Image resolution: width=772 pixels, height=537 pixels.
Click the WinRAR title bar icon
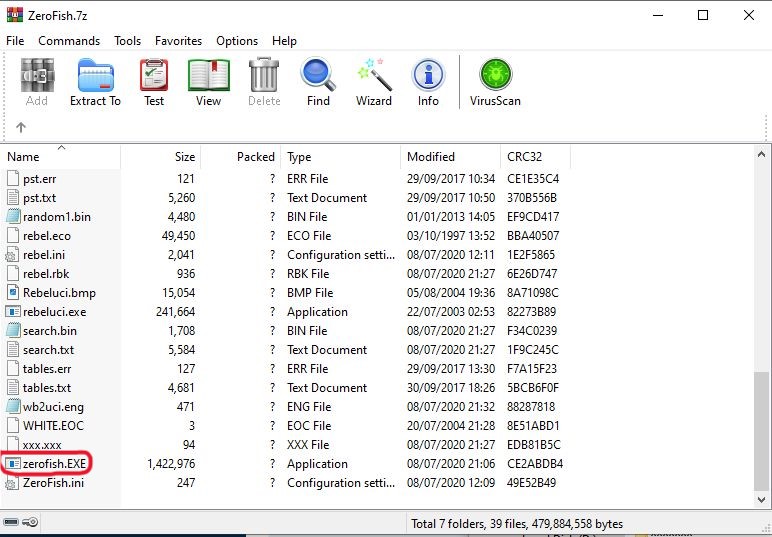[14, 15]
